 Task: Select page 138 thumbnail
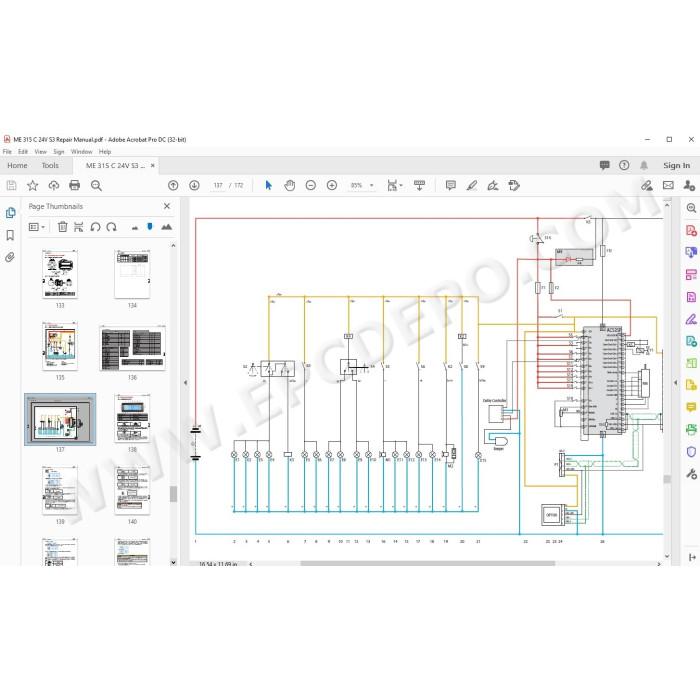pyautogui.click(x=132, y=418)
